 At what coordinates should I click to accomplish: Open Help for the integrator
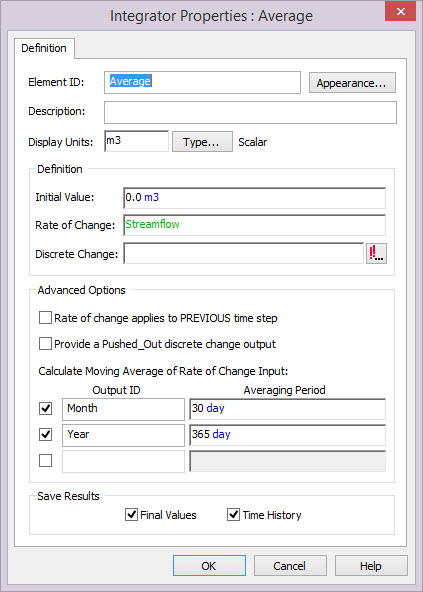(x=371, y=566)
